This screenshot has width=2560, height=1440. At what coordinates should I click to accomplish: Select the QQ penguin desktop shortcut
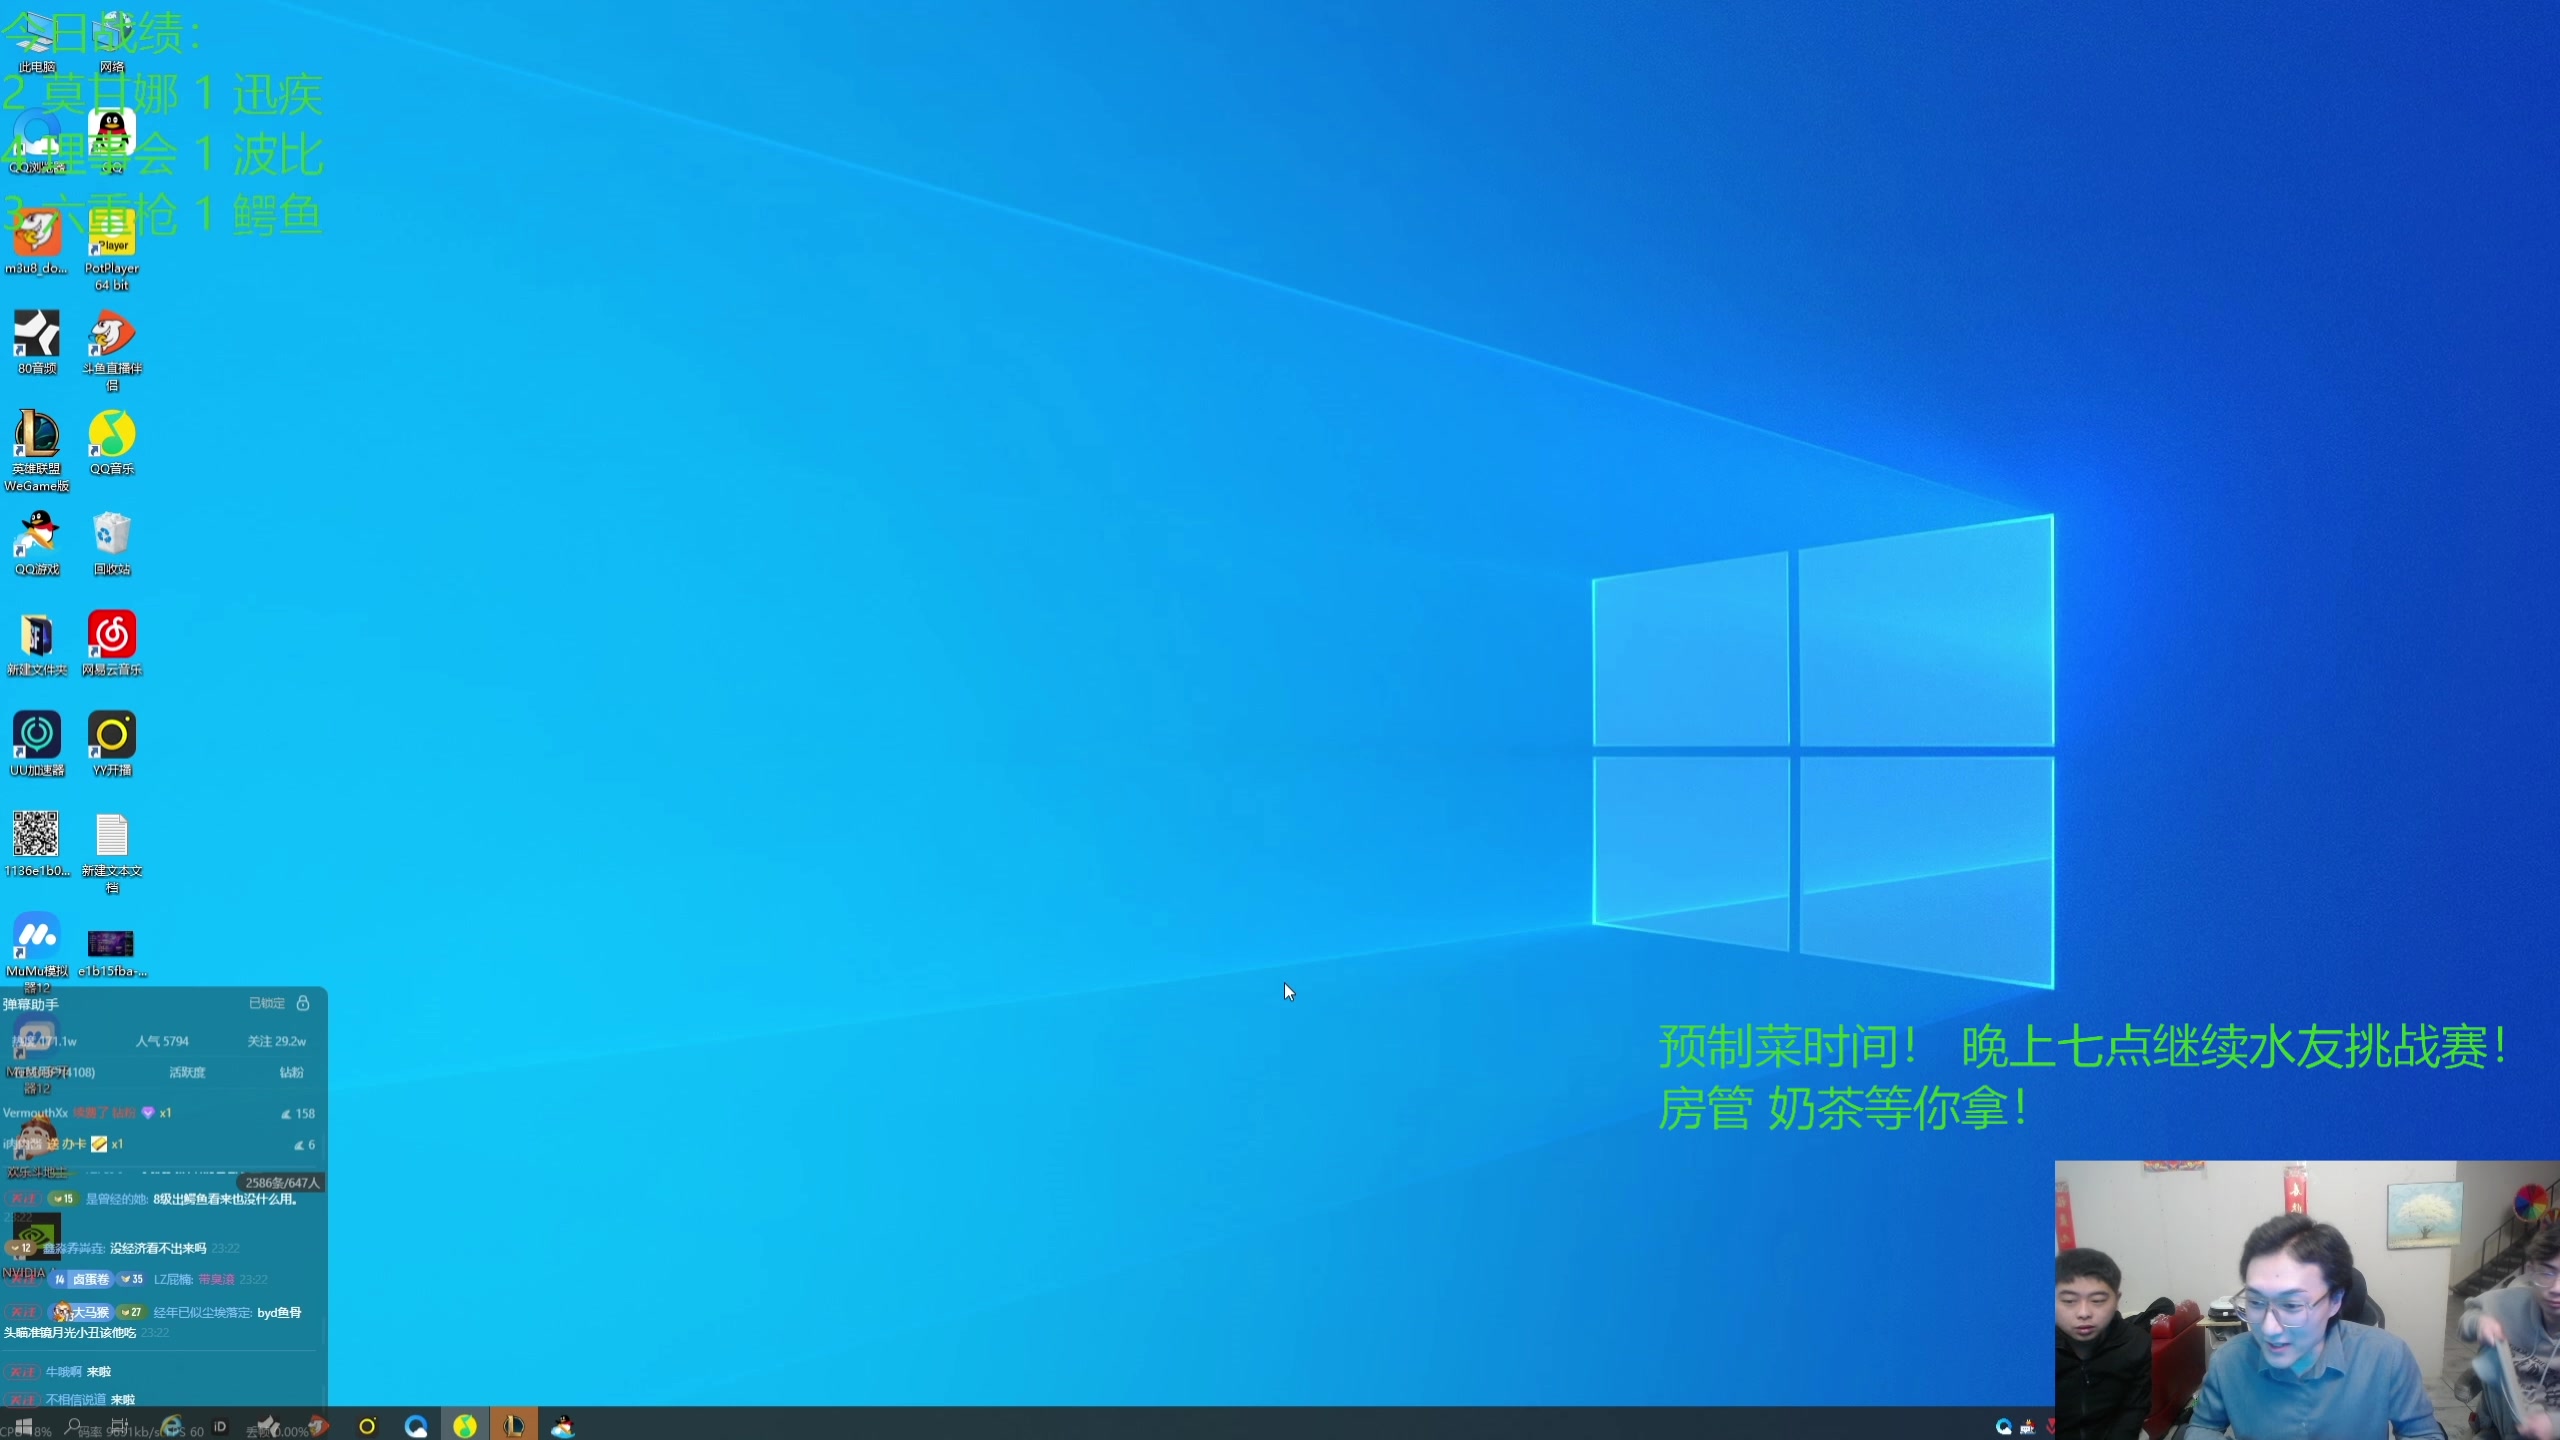[112, 143]
